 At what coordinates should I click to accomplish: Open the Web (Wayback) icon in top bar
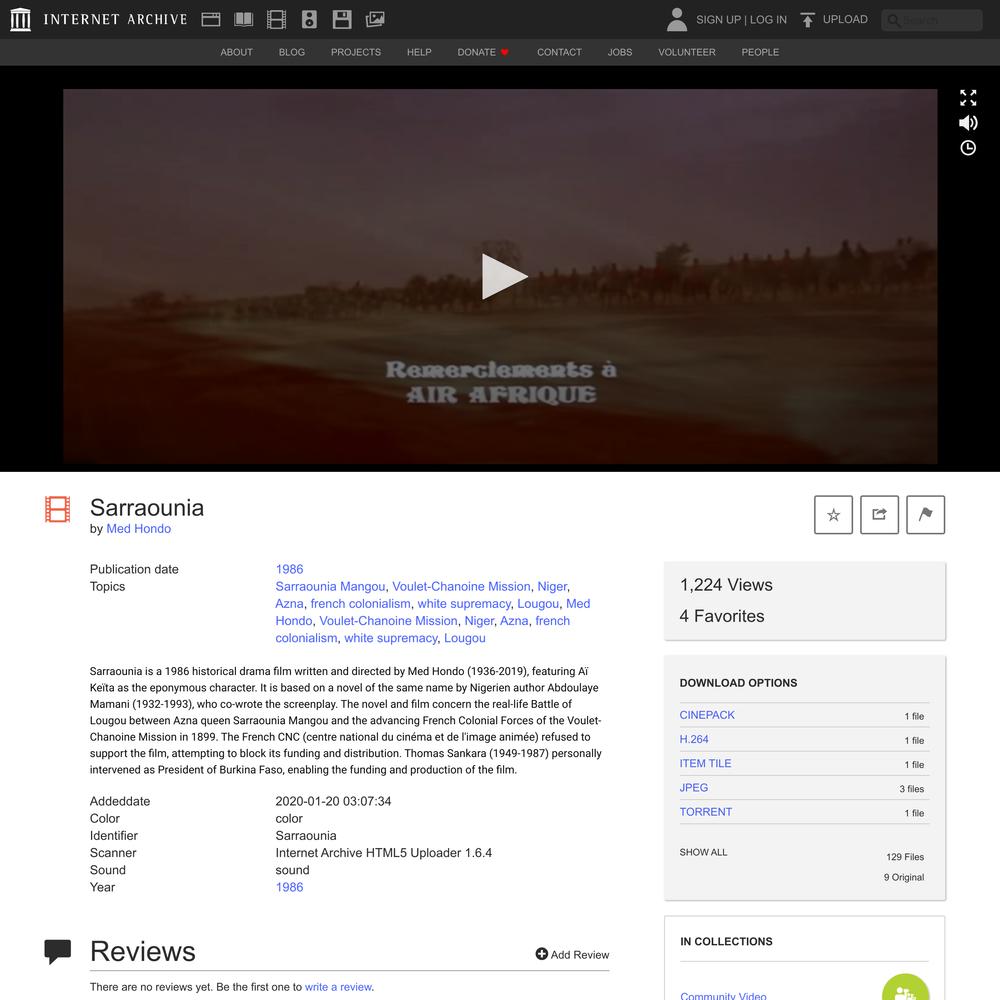point(211,19)
